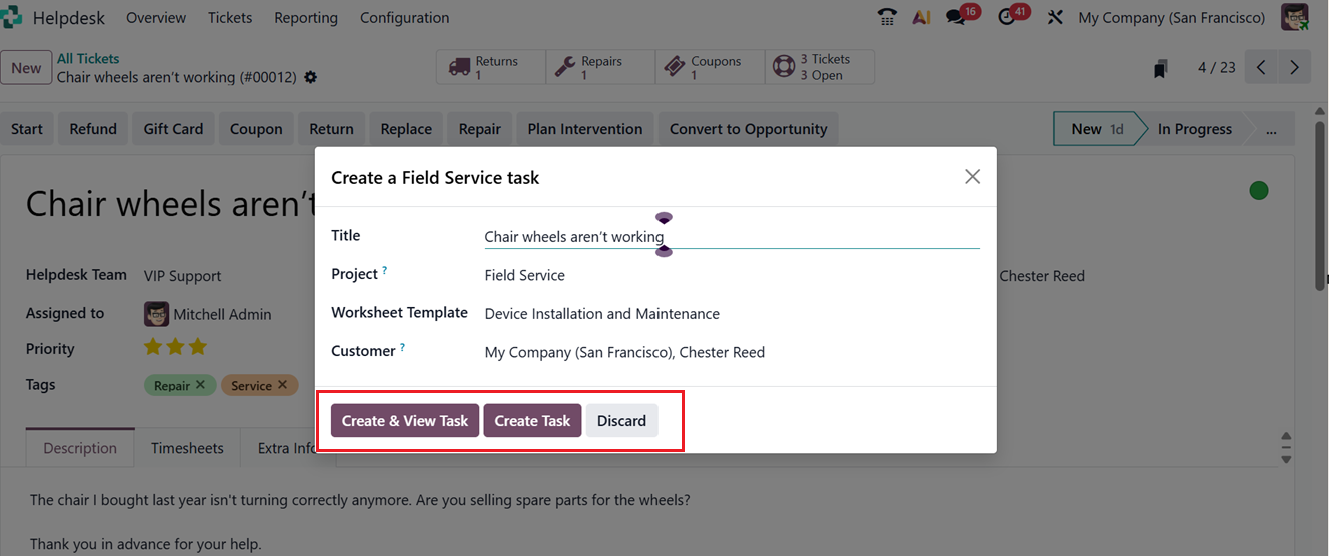Open the Reporting menu
Image resolution: width=1329 pixels, height=556 pixels.
[306, 17]
